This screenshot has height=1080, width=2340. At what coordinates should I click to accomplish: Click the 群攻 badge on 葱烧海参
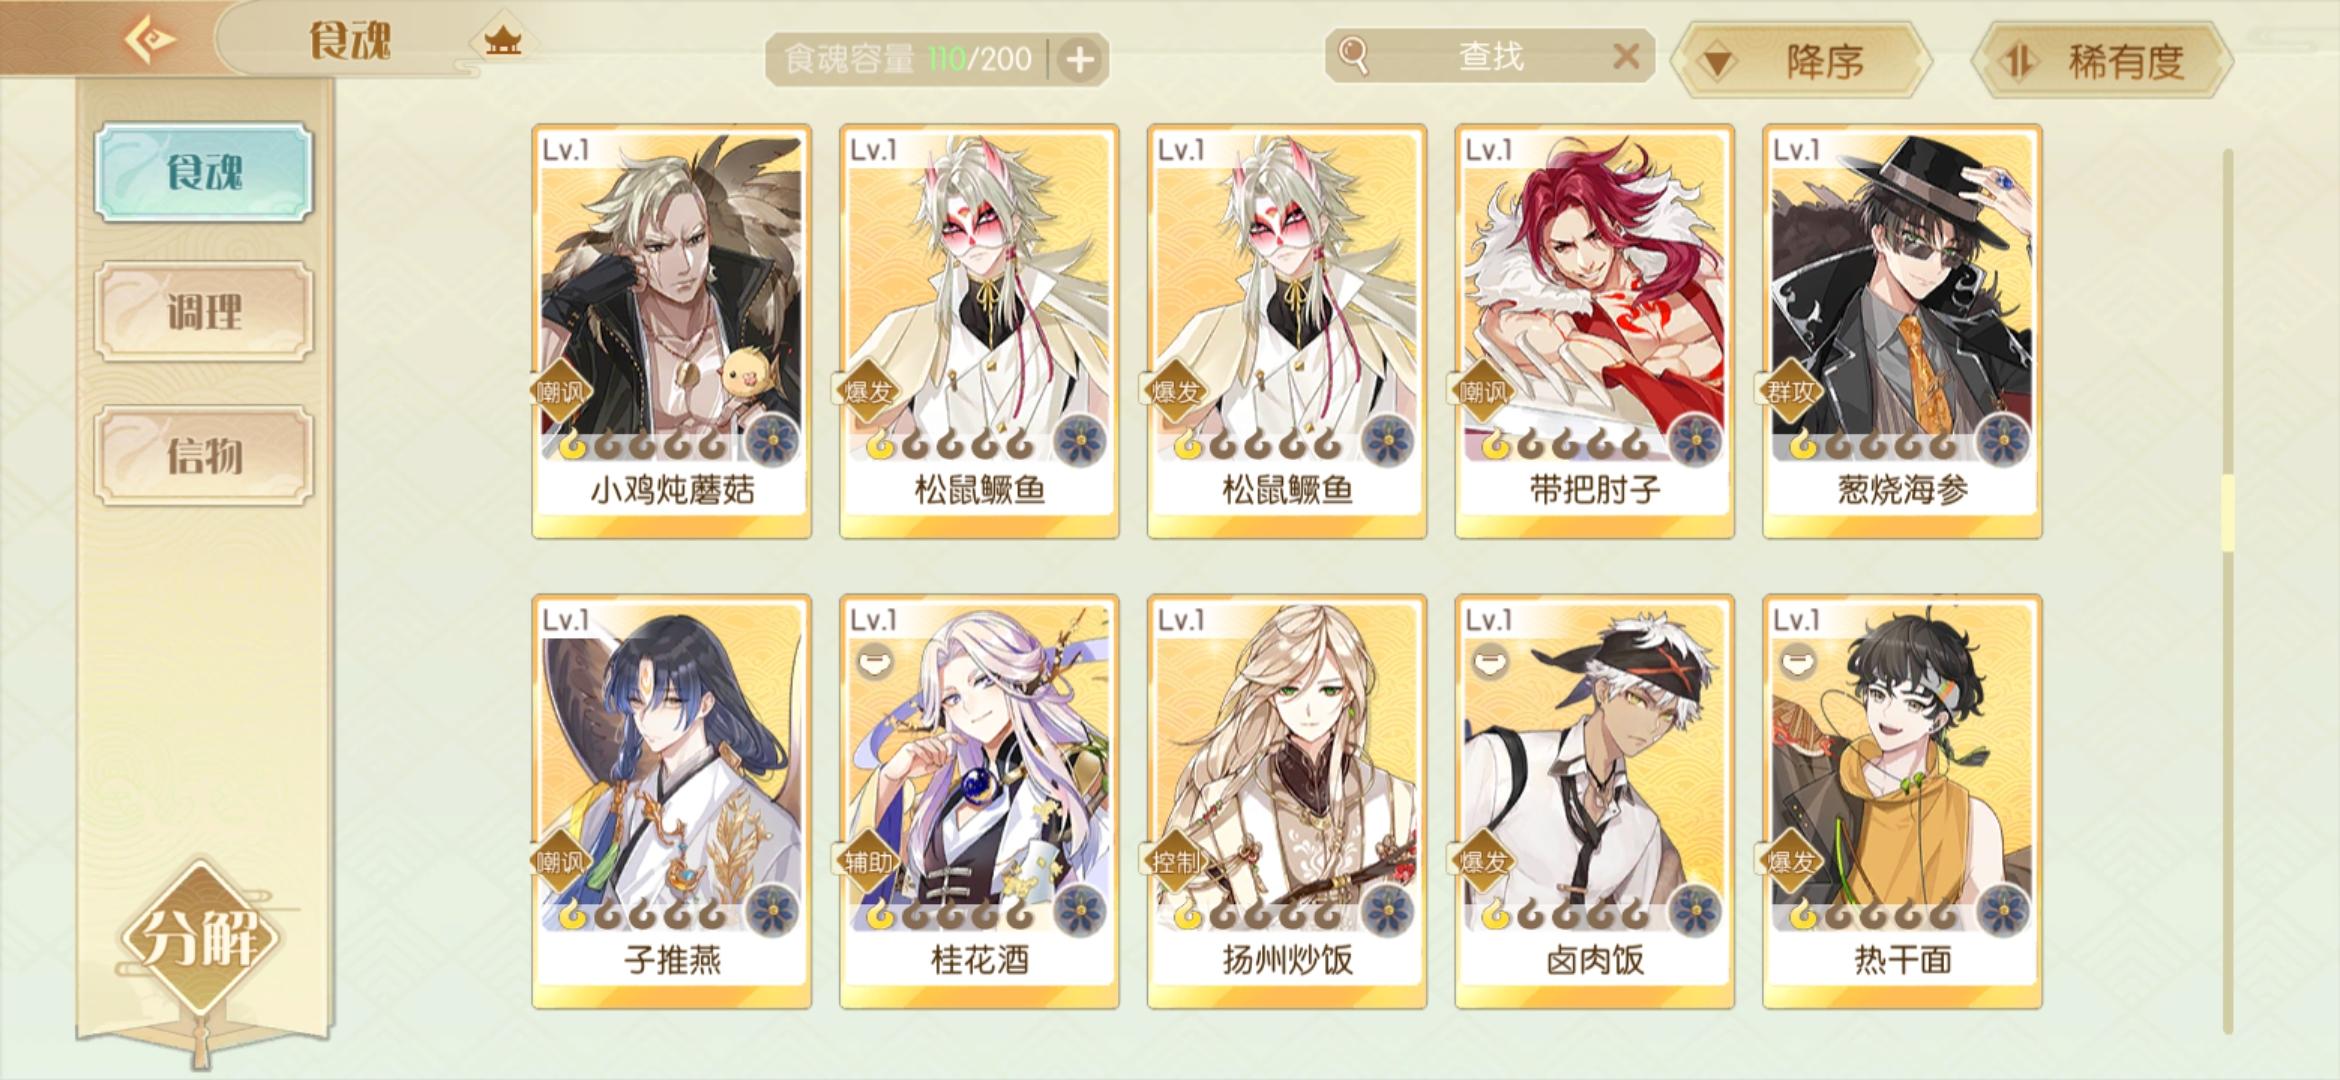(1790, 391)
